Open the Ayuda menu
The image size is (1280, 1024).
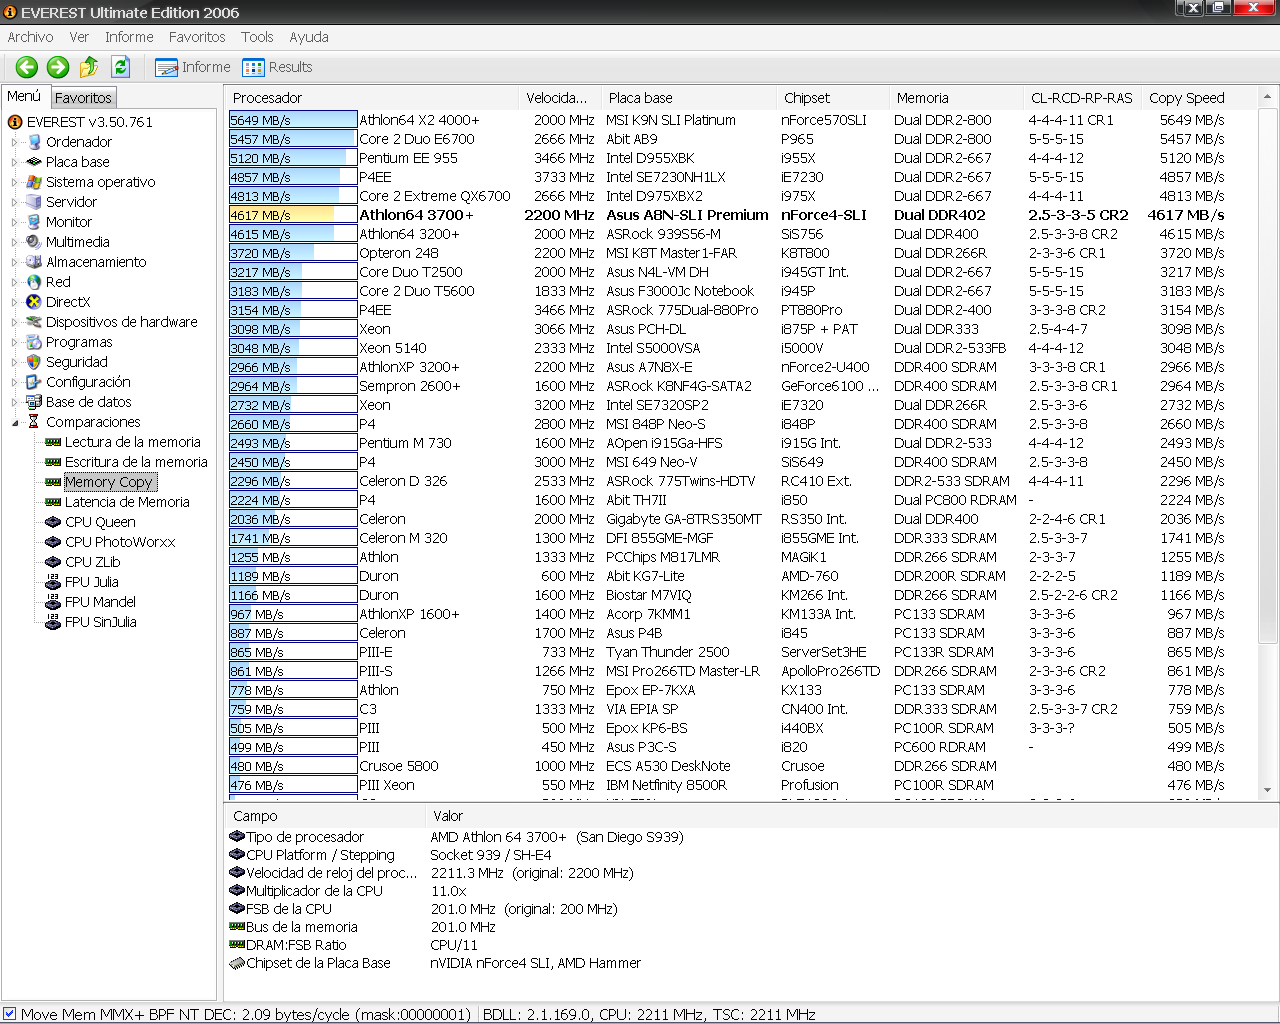click(x=309, y=37)
